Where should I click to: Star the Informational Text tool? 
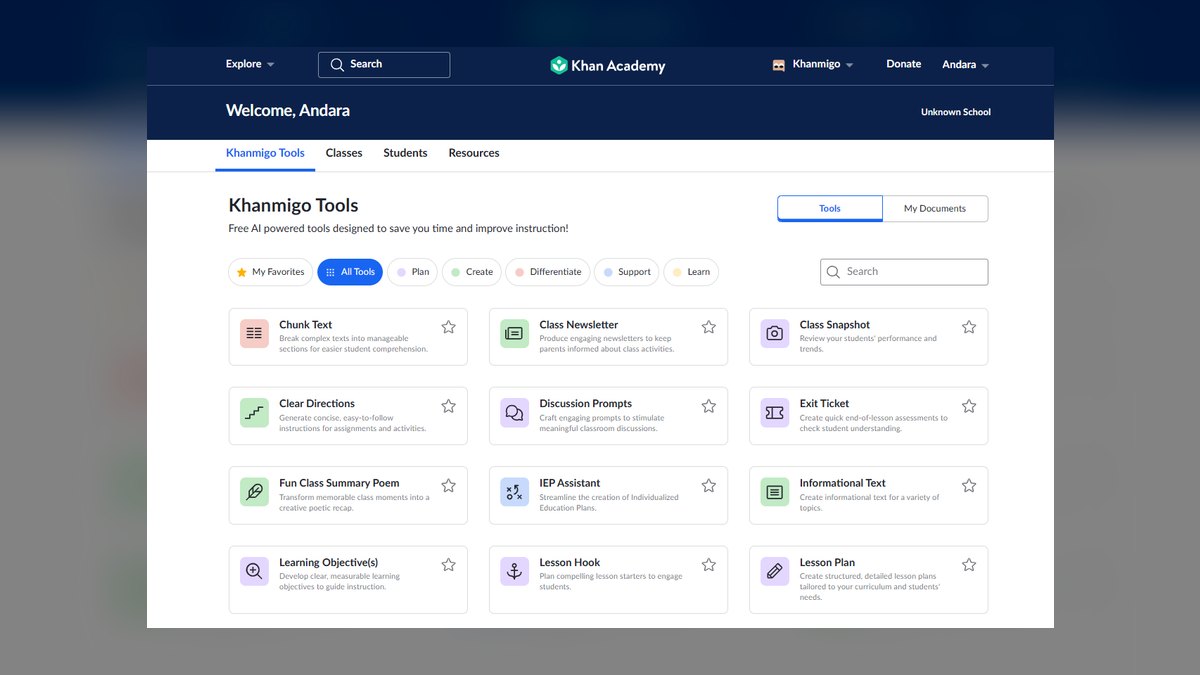pos(968,485)
